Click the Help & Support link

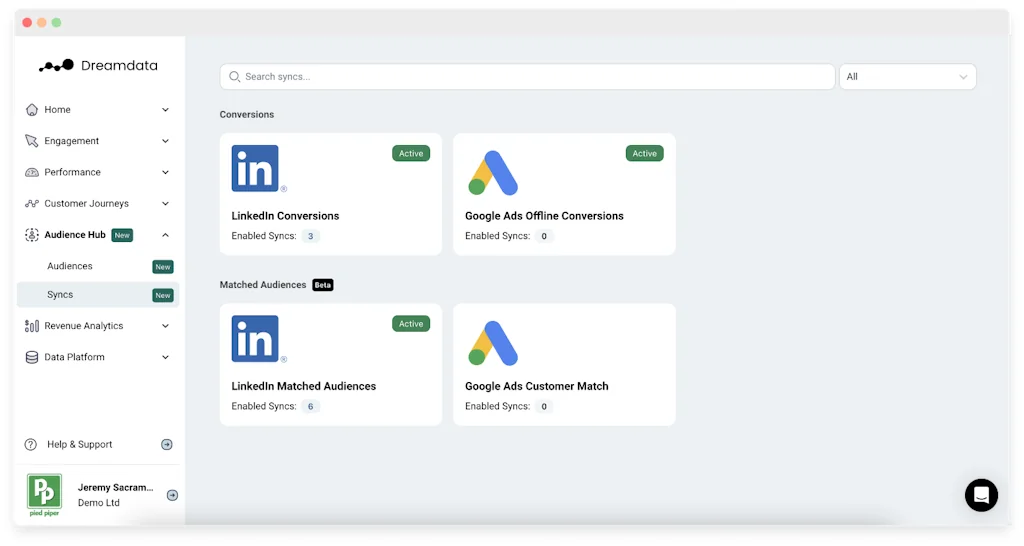pyautogui.click(x=80, y=445)
